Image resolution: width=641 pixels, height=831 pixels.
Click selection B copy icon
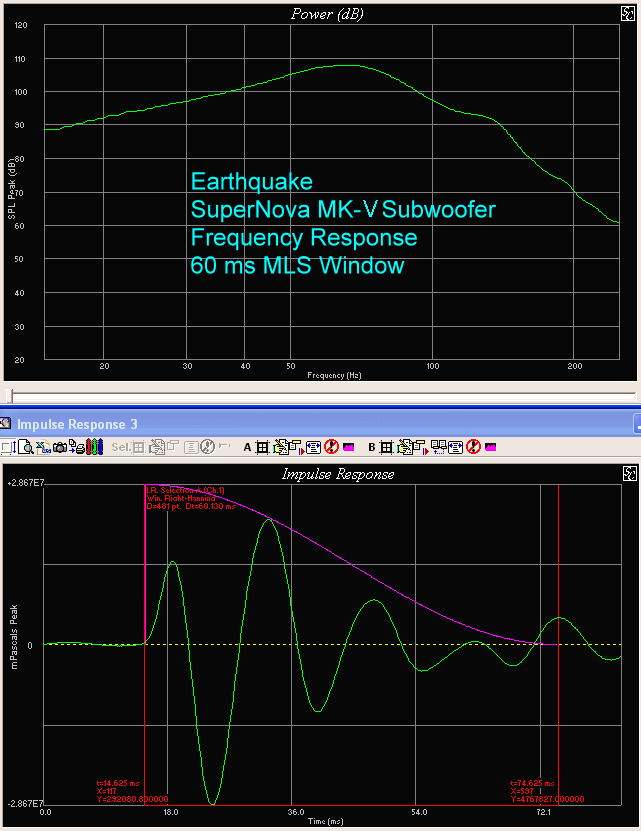point(406,448)
